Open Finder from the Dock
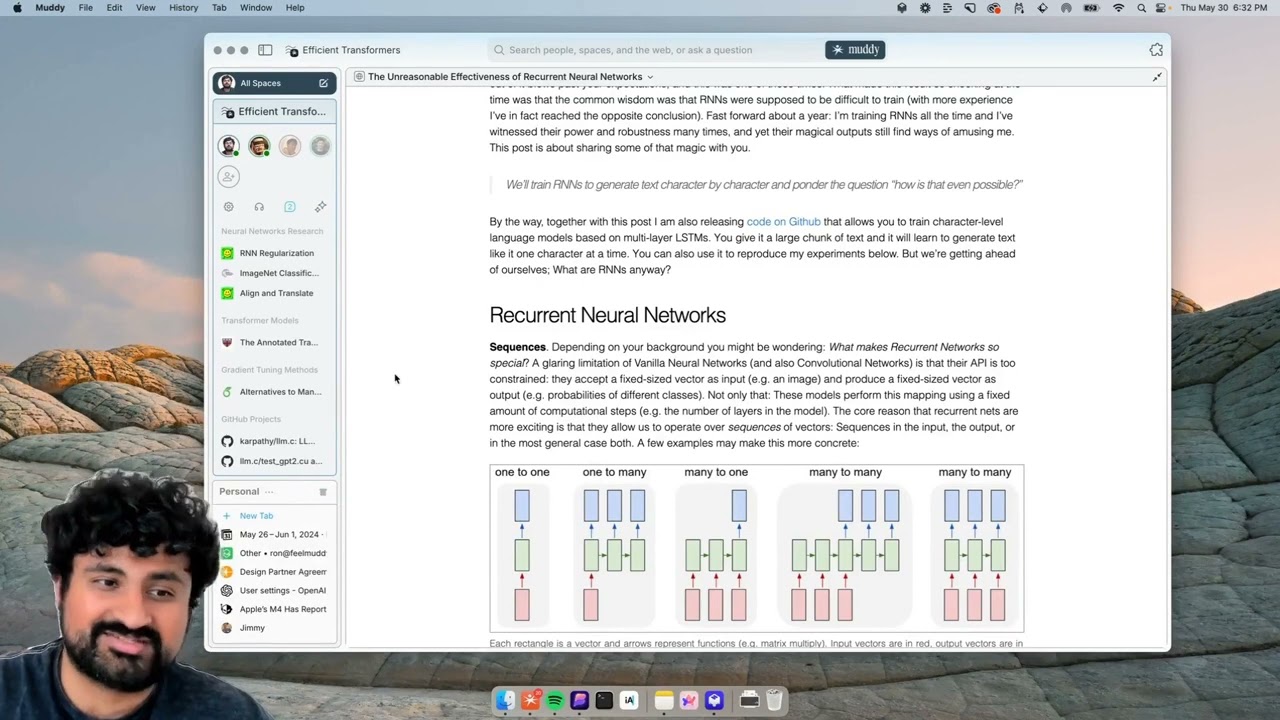The image size is (1280, 720). click(x=506, y=701)
